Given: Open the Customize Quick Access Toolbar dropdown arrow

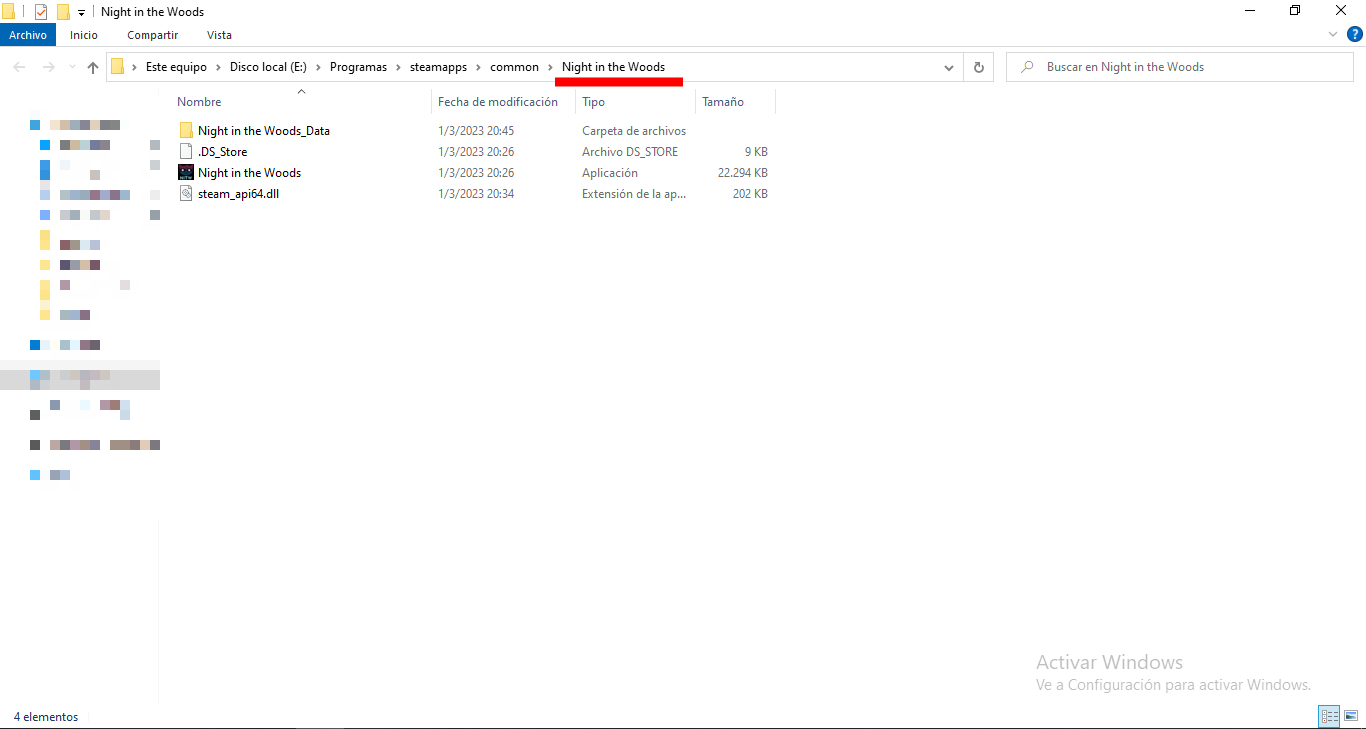Looking at the screenshot, I should point(81,13).
